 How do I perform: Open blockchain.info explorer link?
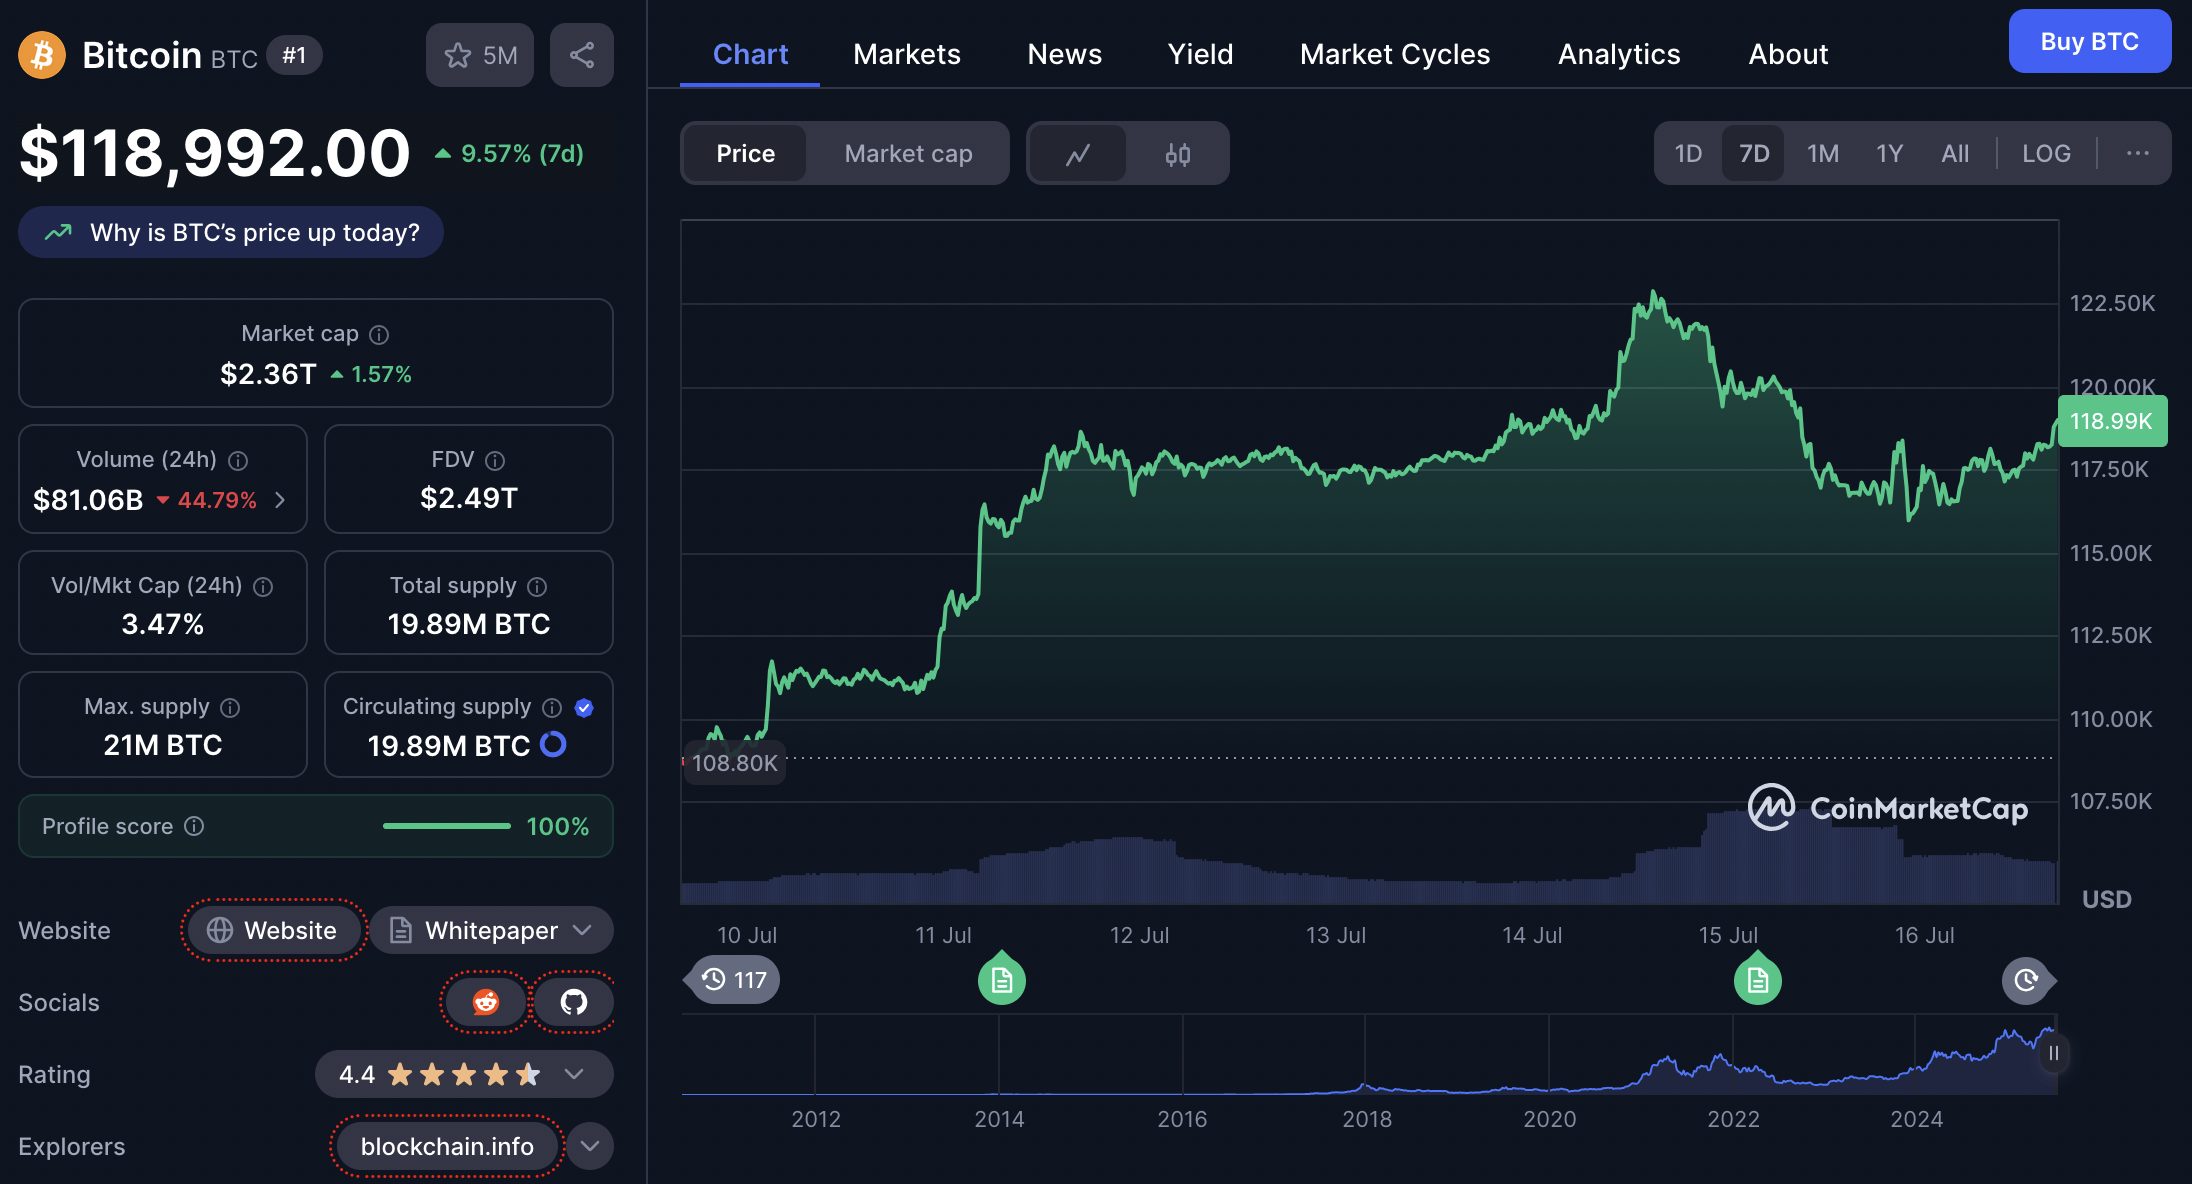(447, 1146)
